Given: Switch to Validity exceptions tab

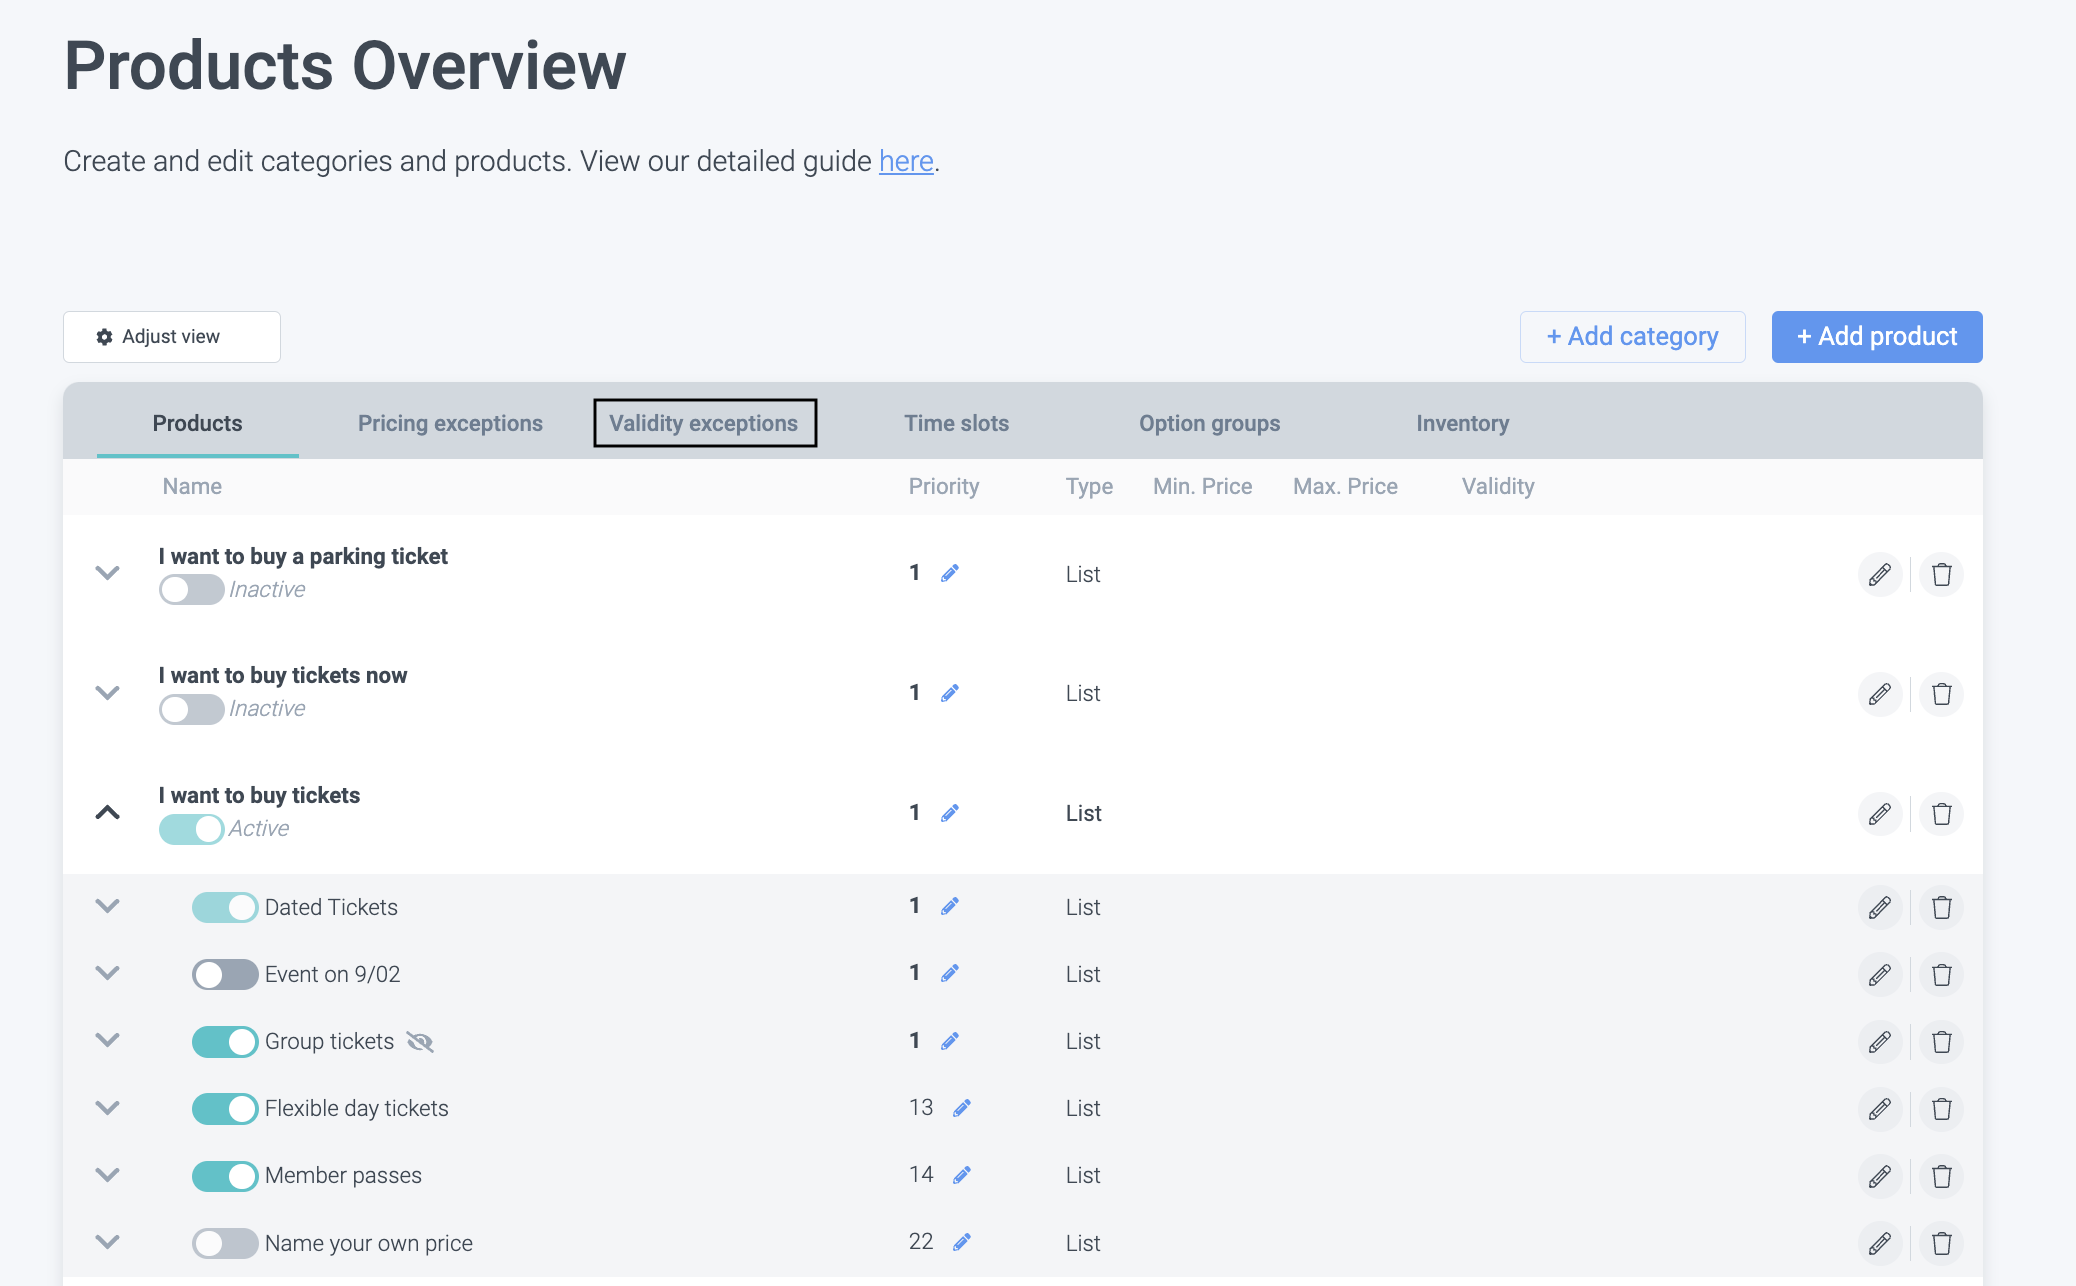Looking at the screenshot, I should (704, 423).
